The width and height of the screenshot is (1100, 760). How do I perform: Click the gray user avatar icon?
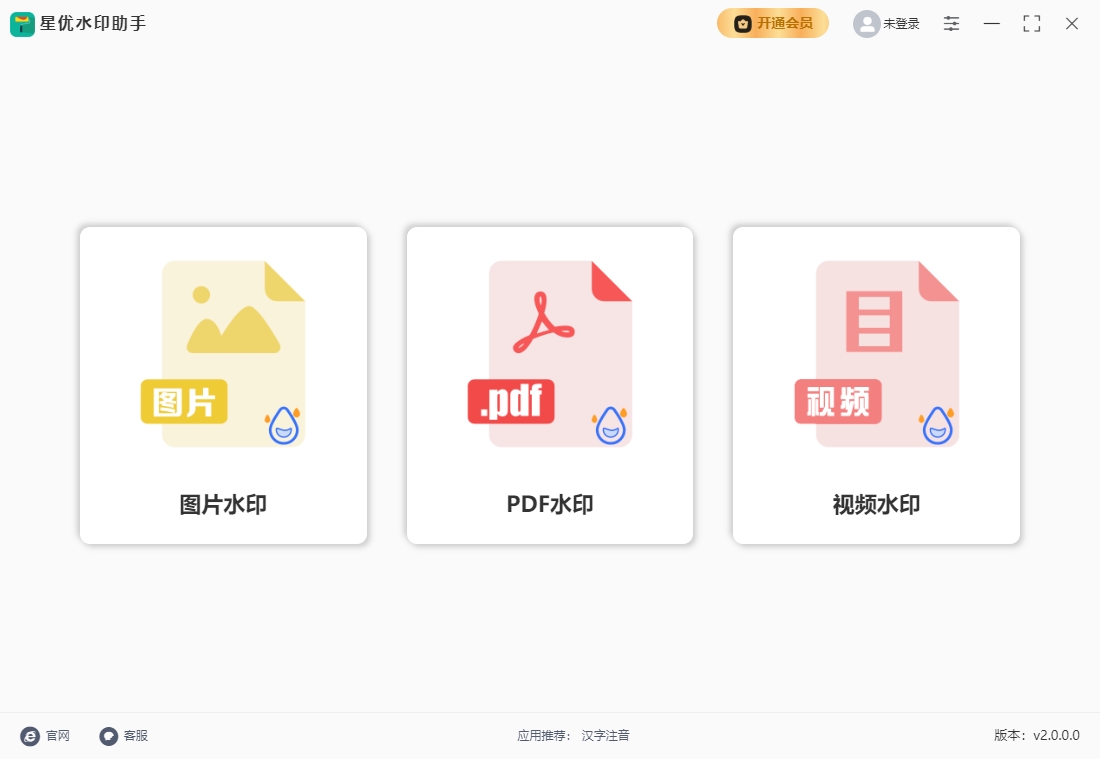pos(866,24)
